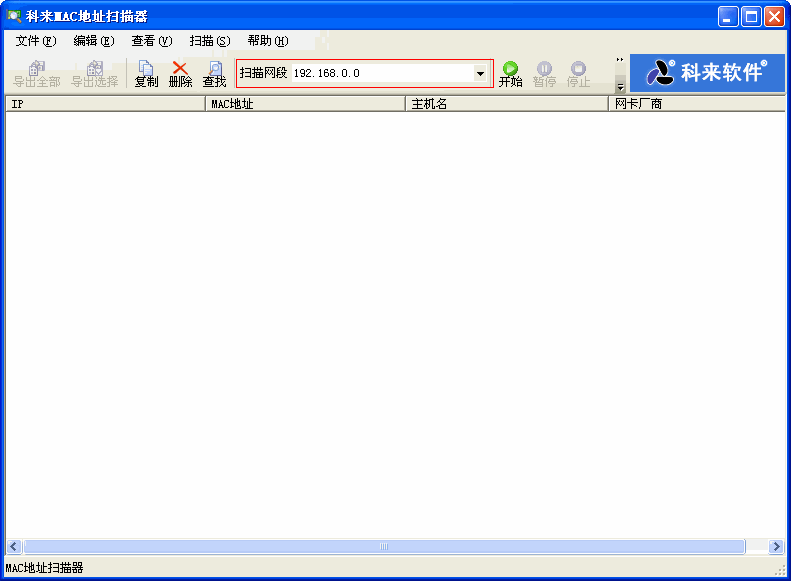791x581 pixels.
Task: Sort by the 主机名 column header
Action: tap(507, 104)
